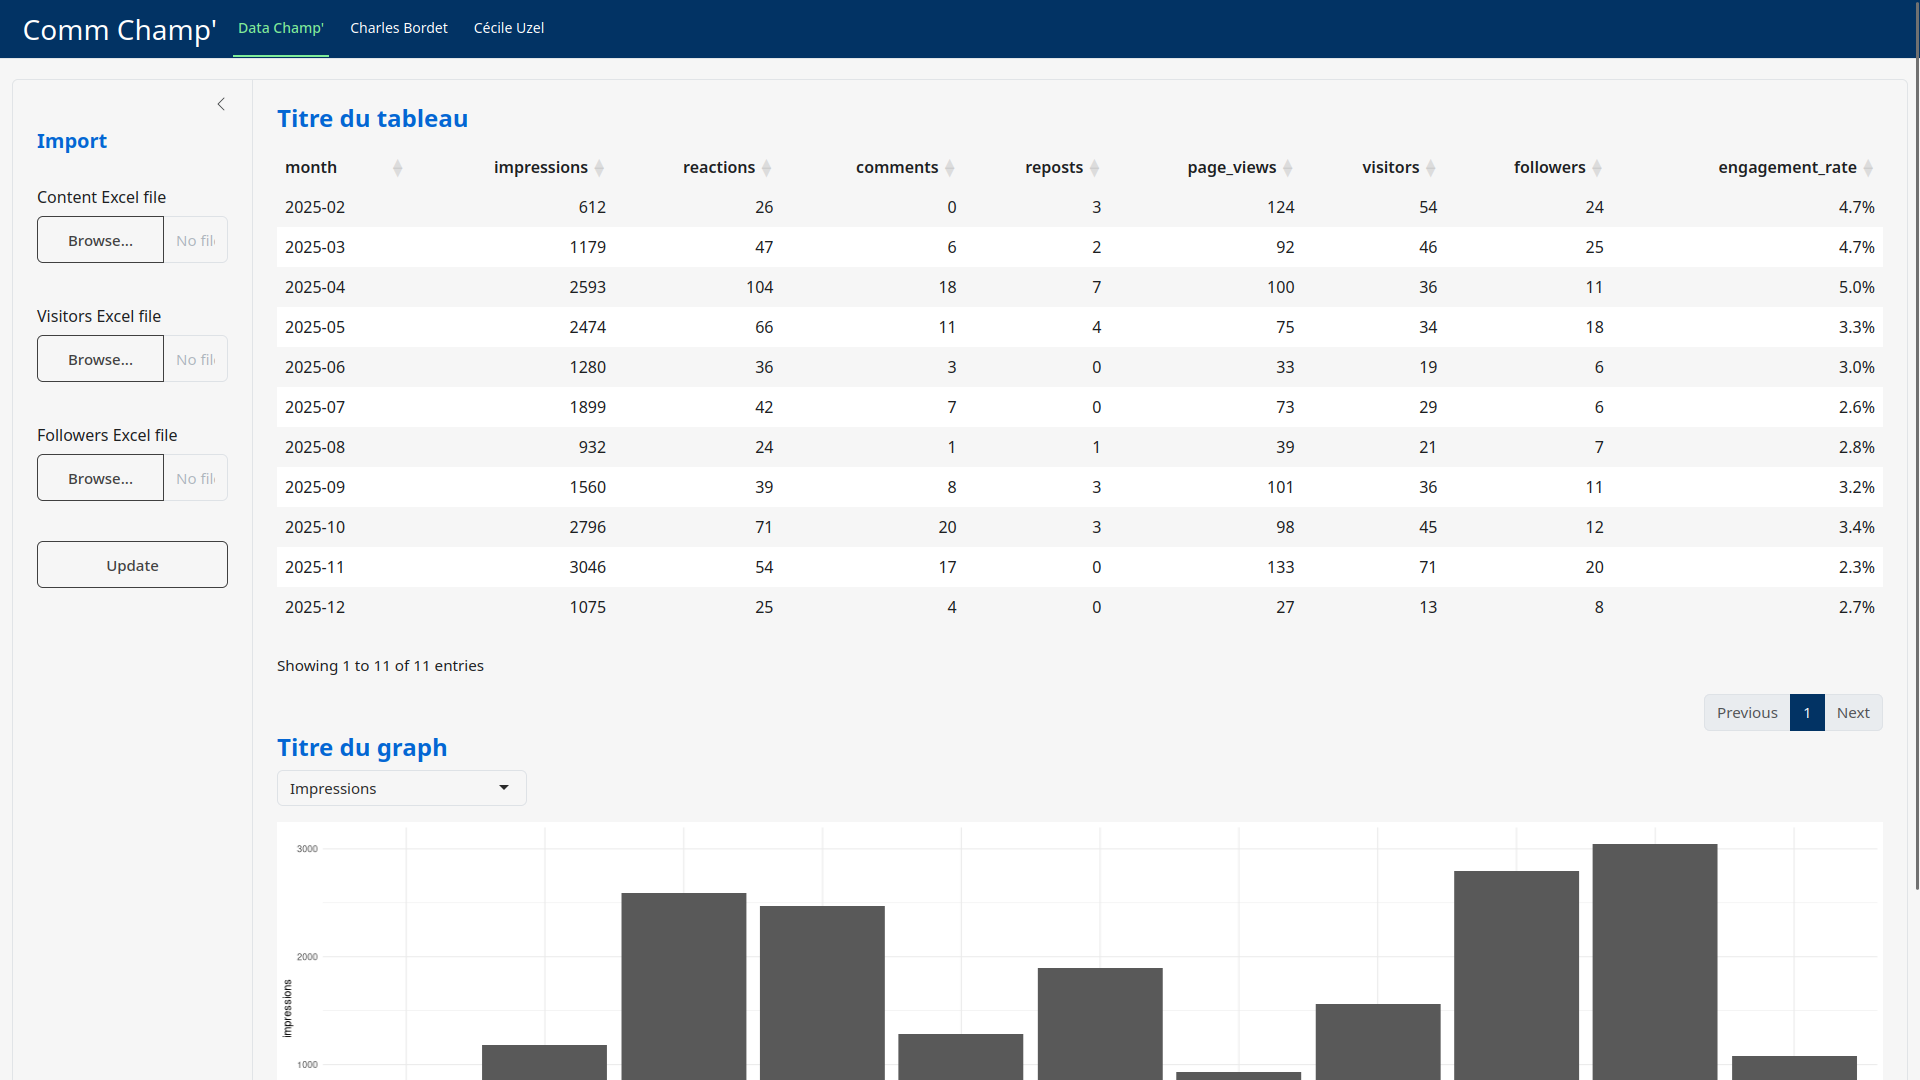Image resolution: width=1920 pixels, height=1080 pixels.
Task: Go to Previous table page
Action: [1747, 713]
